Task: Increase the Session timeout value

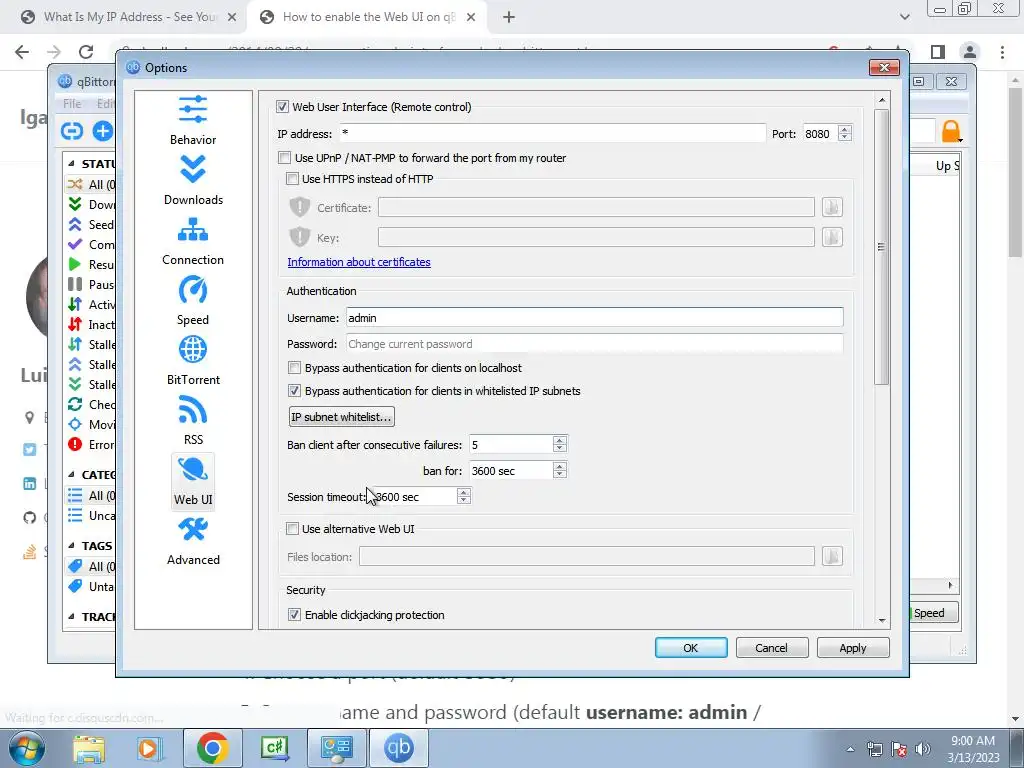Action: point(464,492)
